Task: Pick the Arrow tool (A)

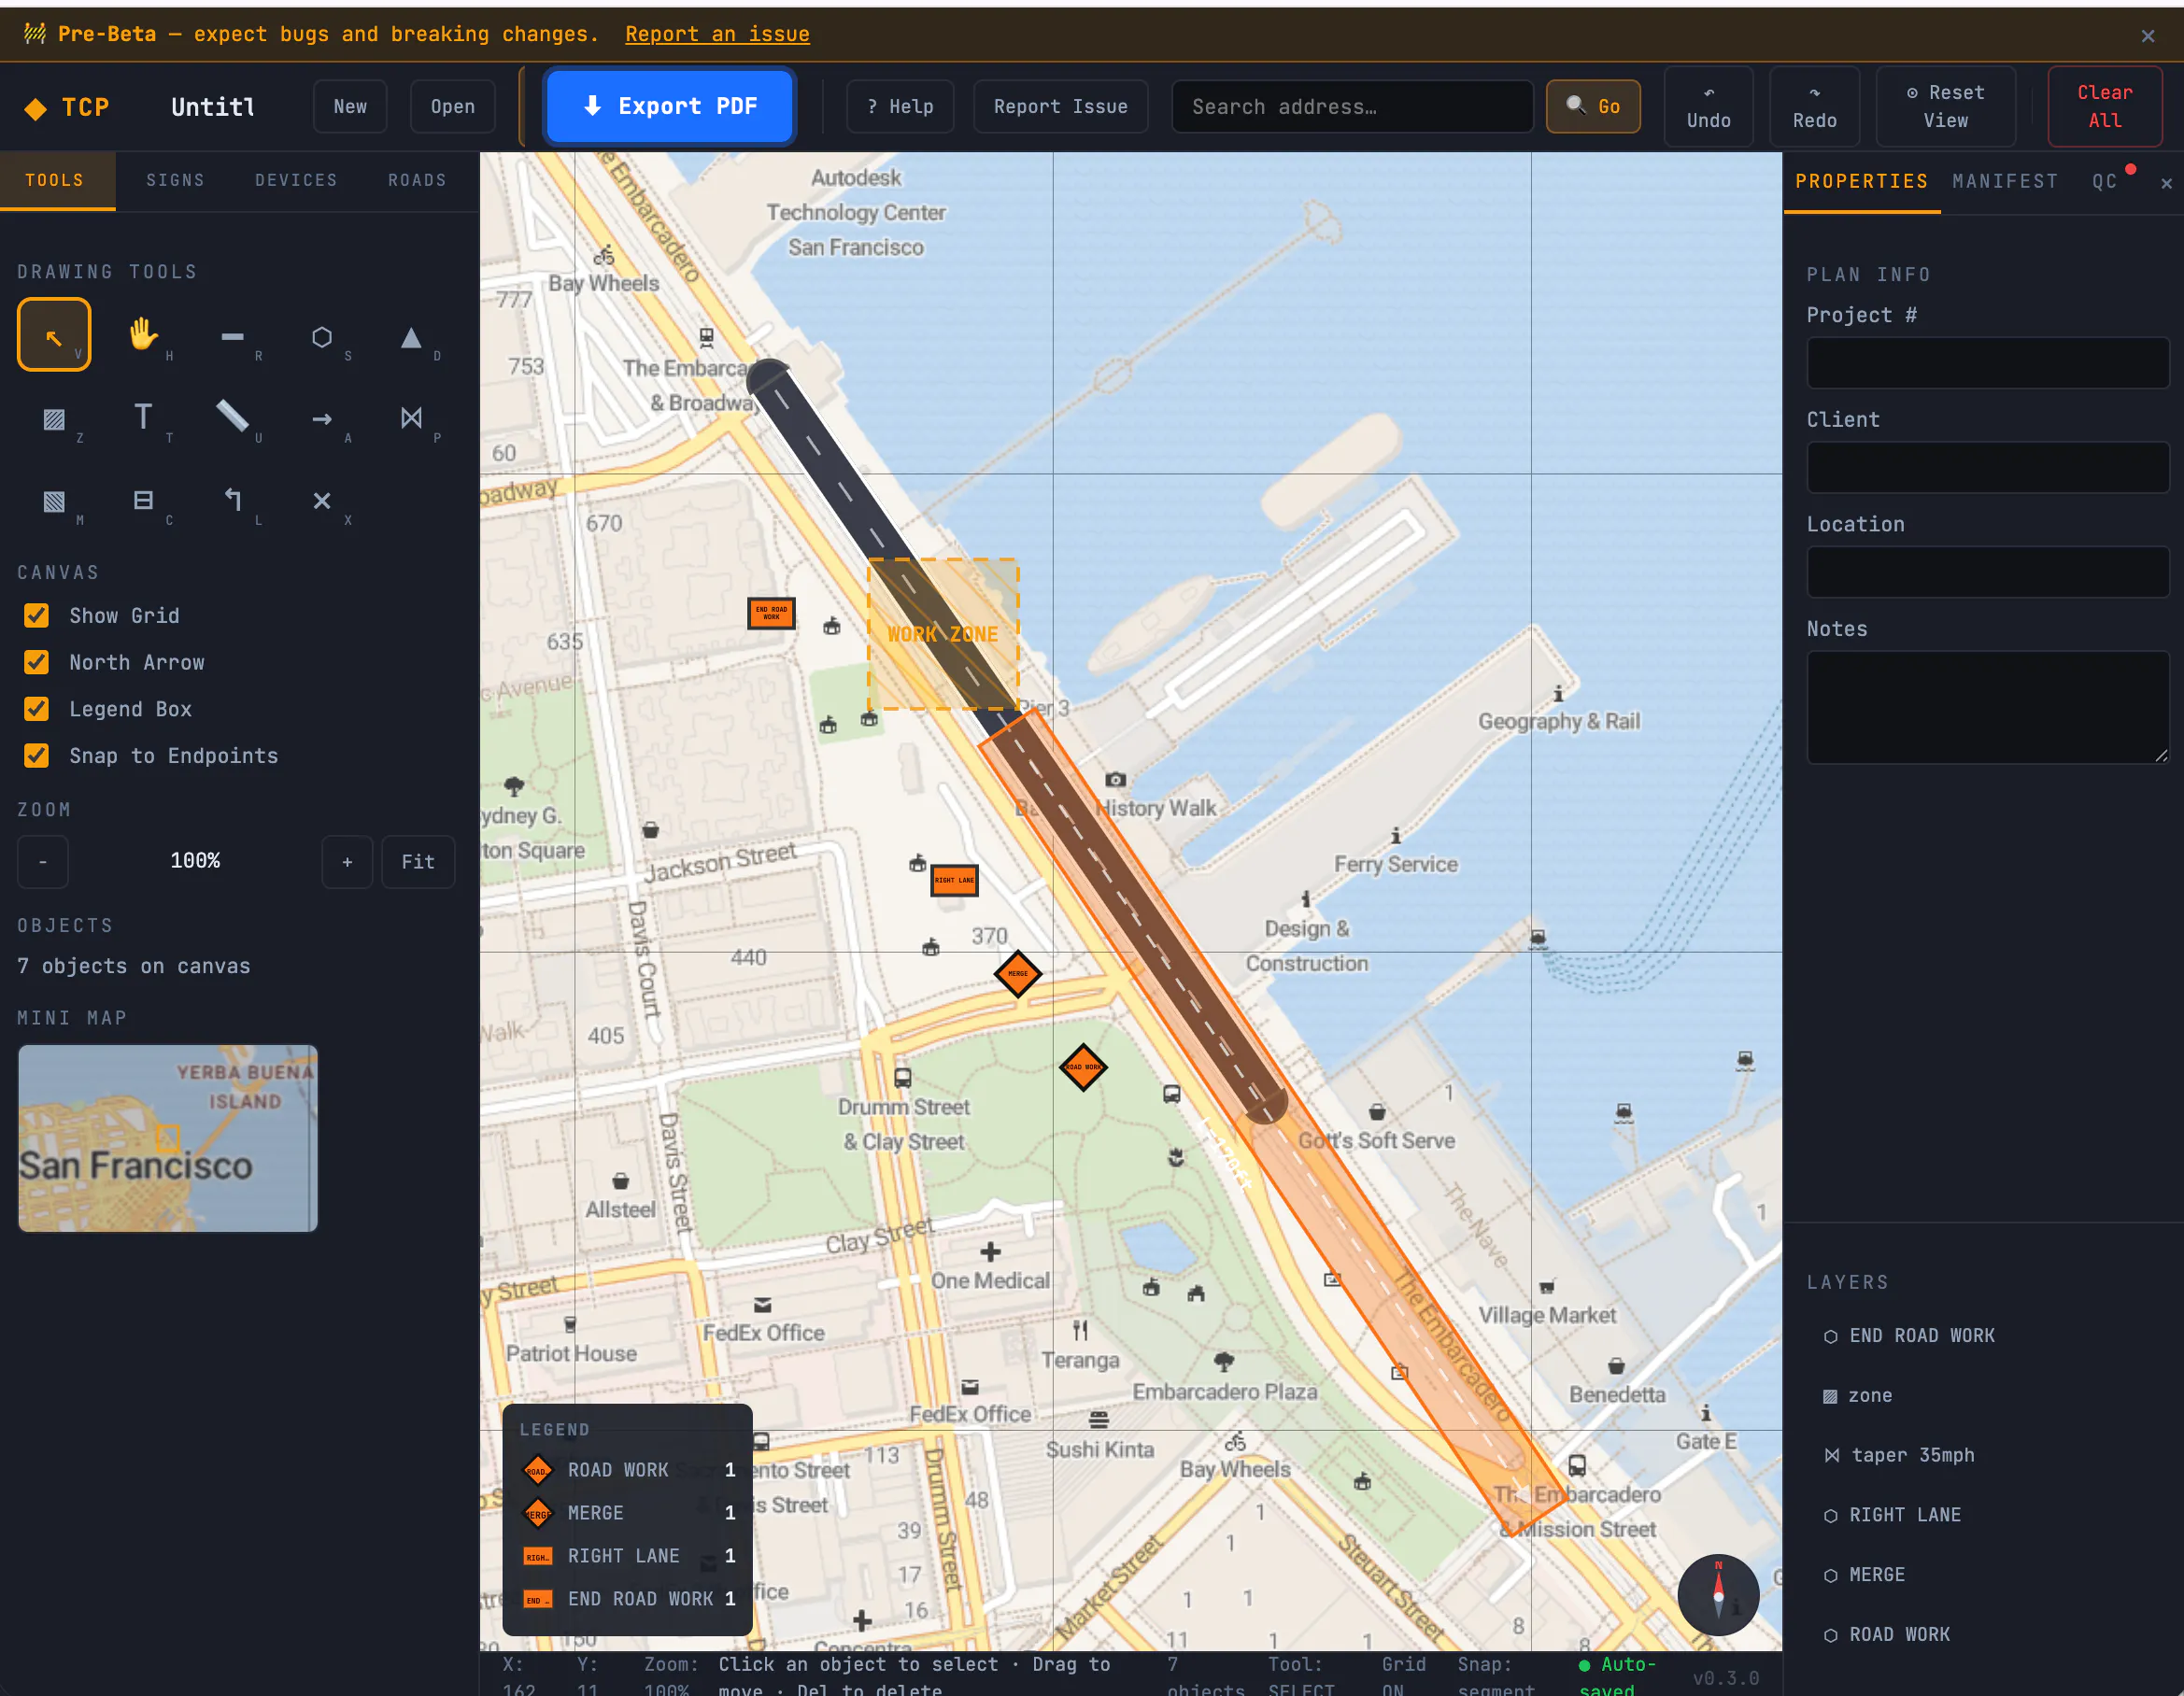Action: coord(321,418)
